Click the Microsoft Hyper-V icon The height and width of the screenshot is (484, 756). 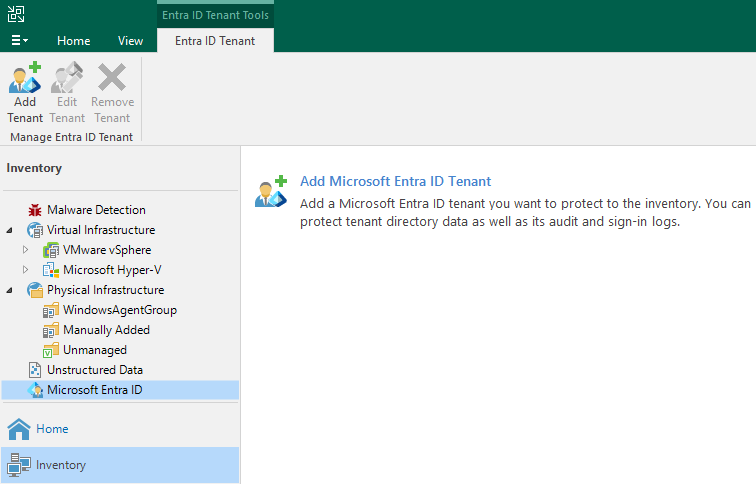point(51,270)
